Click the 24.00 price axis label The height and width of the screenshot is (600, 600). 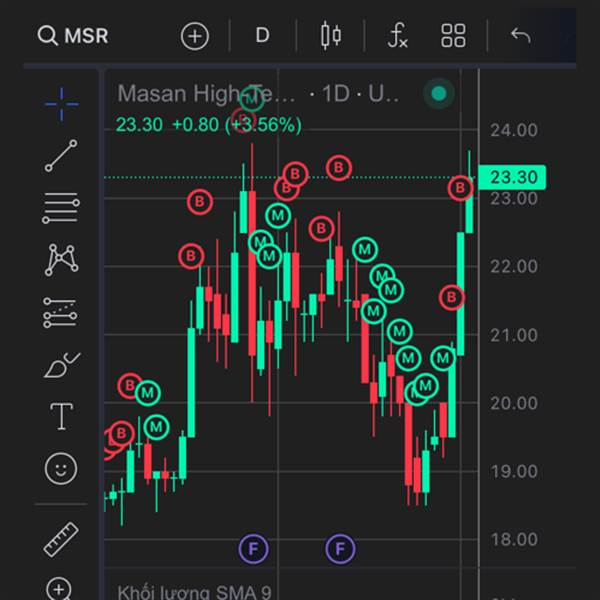[x=514, y=130]
